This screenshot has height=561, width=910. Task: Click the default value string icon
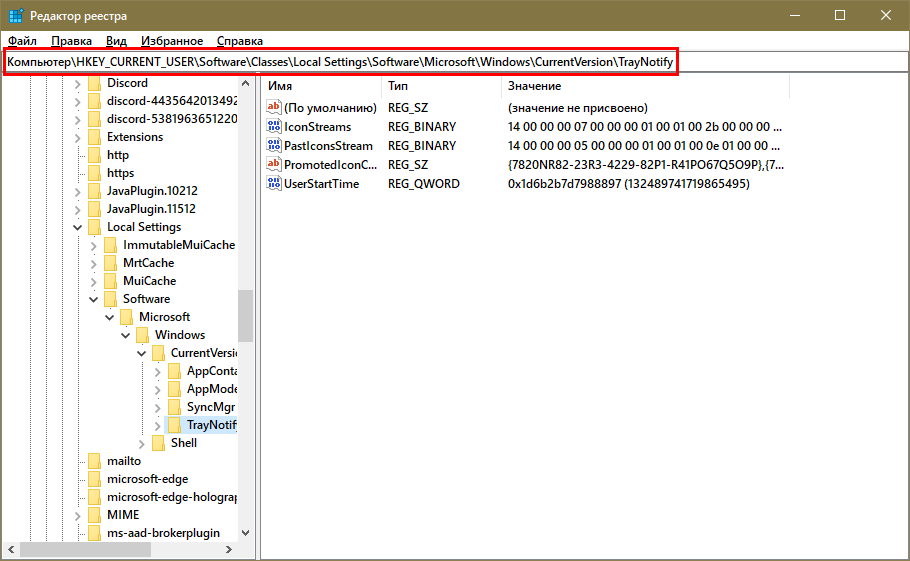click(x=274, y=108)
